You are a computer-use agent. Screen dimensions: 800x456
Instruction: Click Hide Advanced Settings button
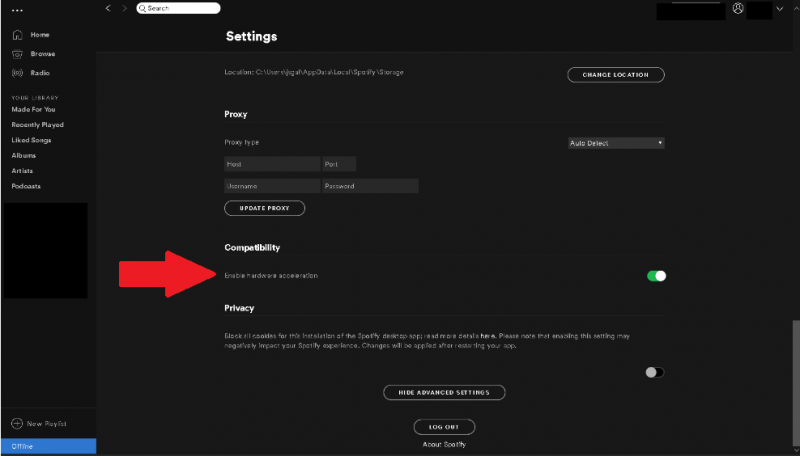[444, 393]
